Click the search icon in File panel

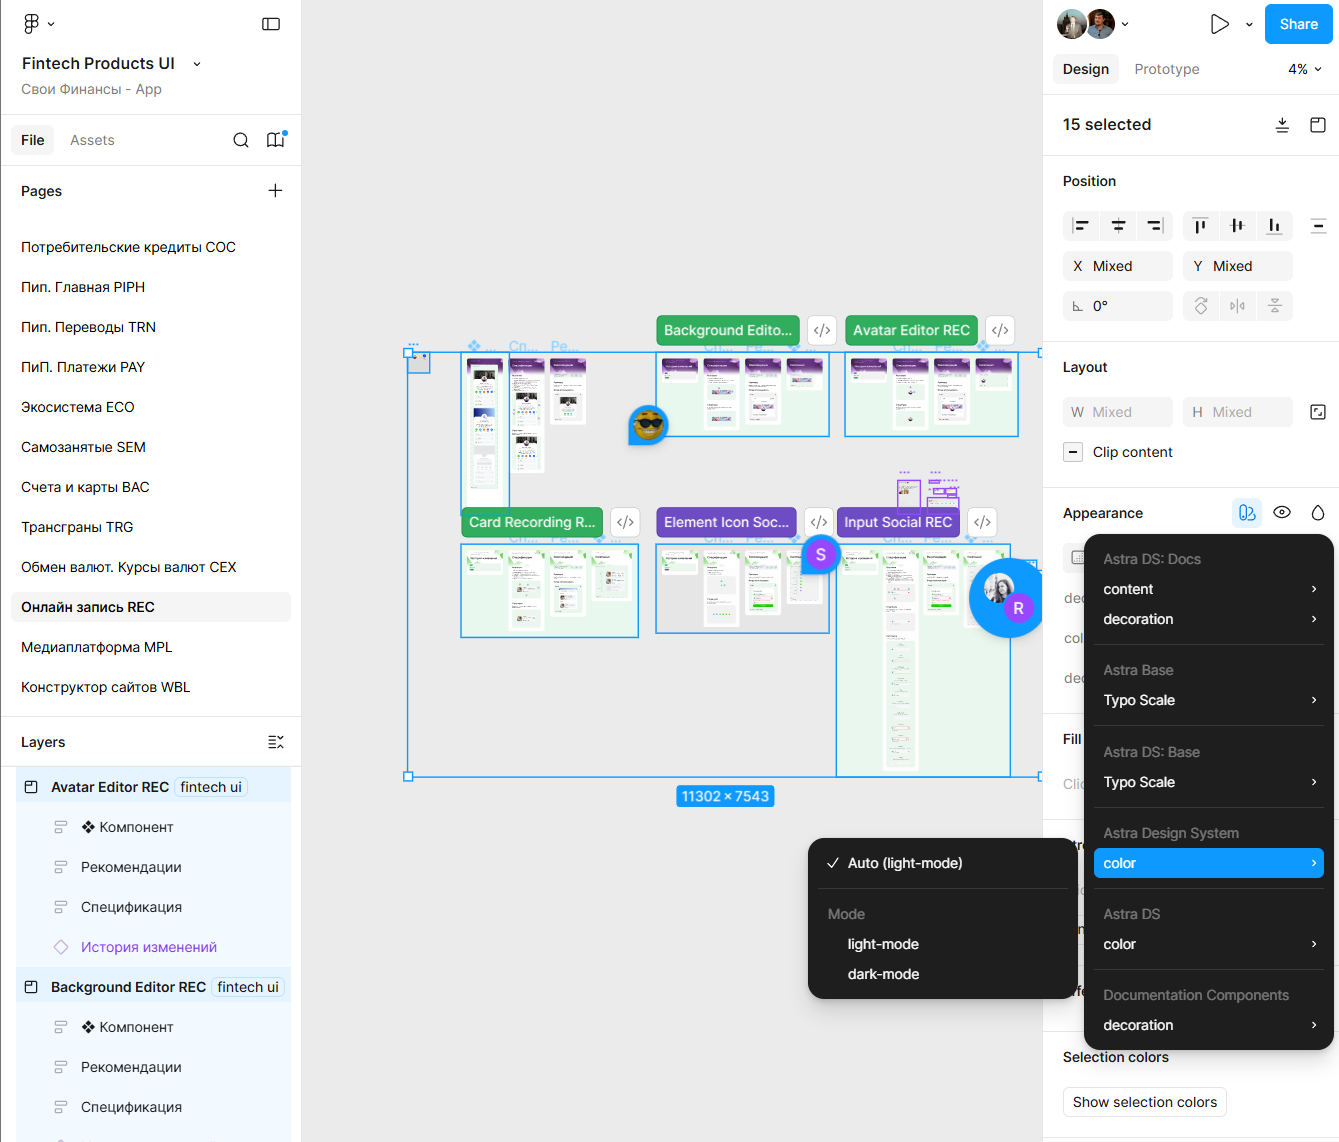241,140
